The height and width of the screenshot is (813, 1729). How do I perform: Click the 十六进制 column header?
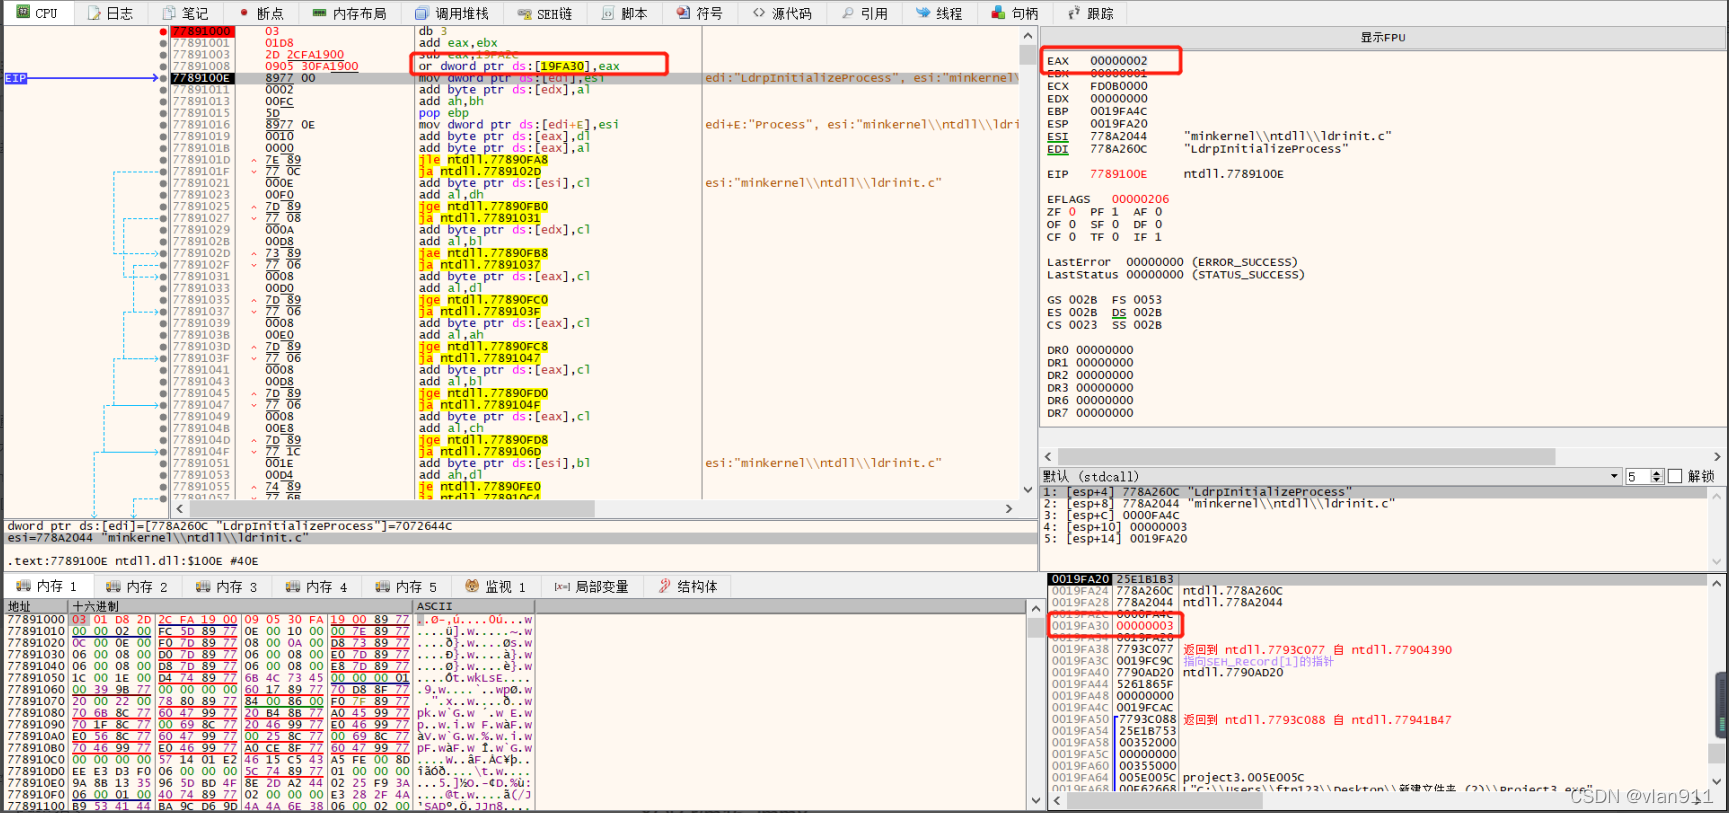click(240, 606)
